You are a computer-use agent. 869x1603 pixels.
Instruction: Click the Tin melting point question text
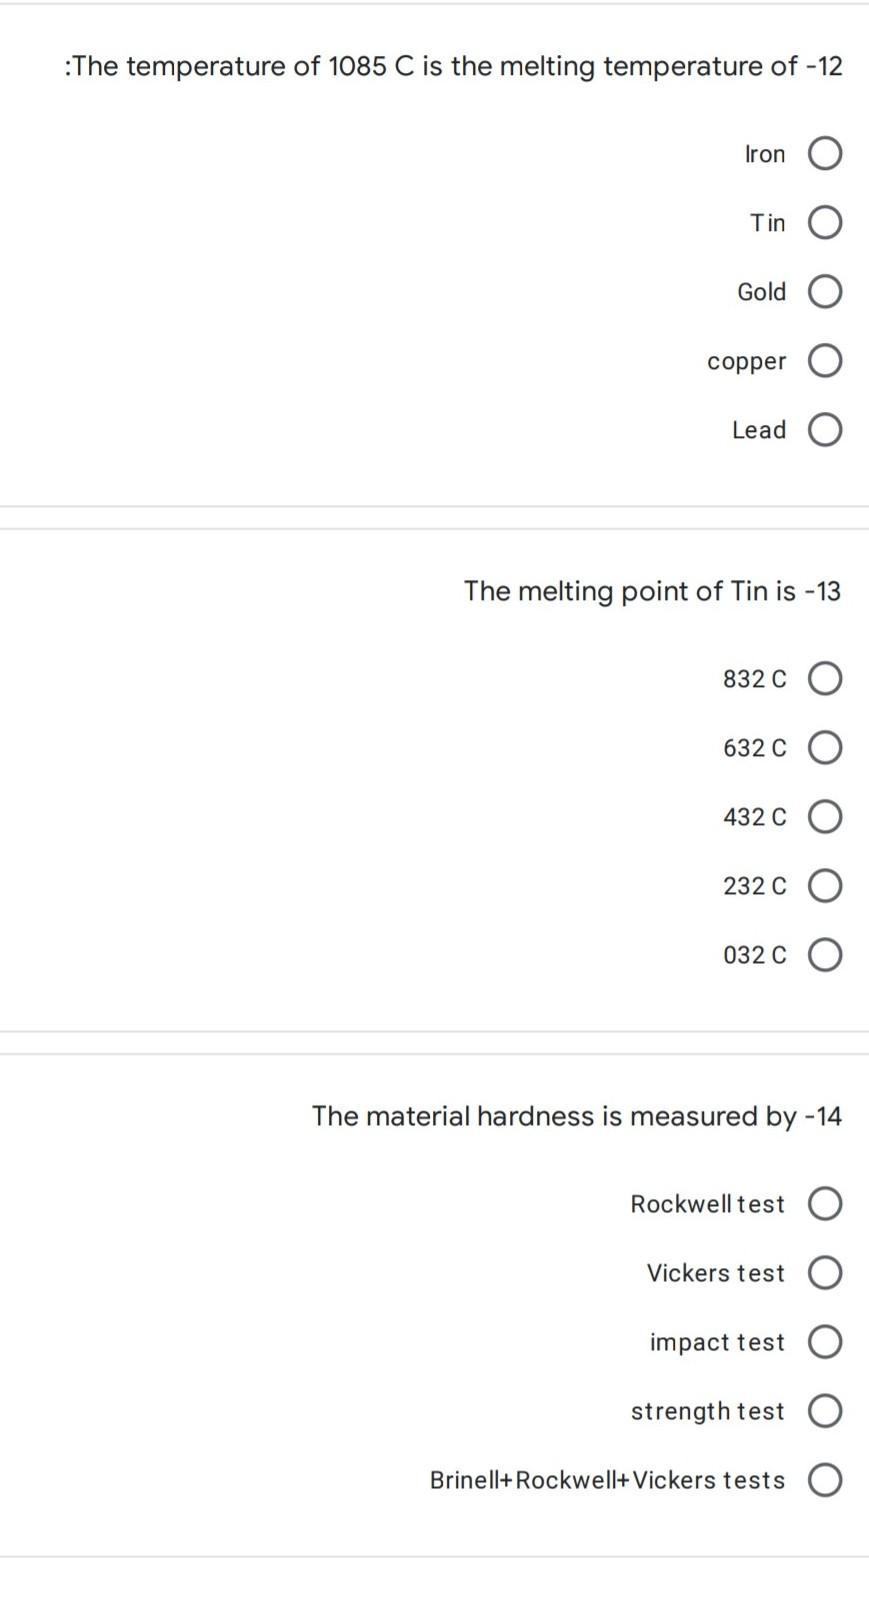[652, 591]
